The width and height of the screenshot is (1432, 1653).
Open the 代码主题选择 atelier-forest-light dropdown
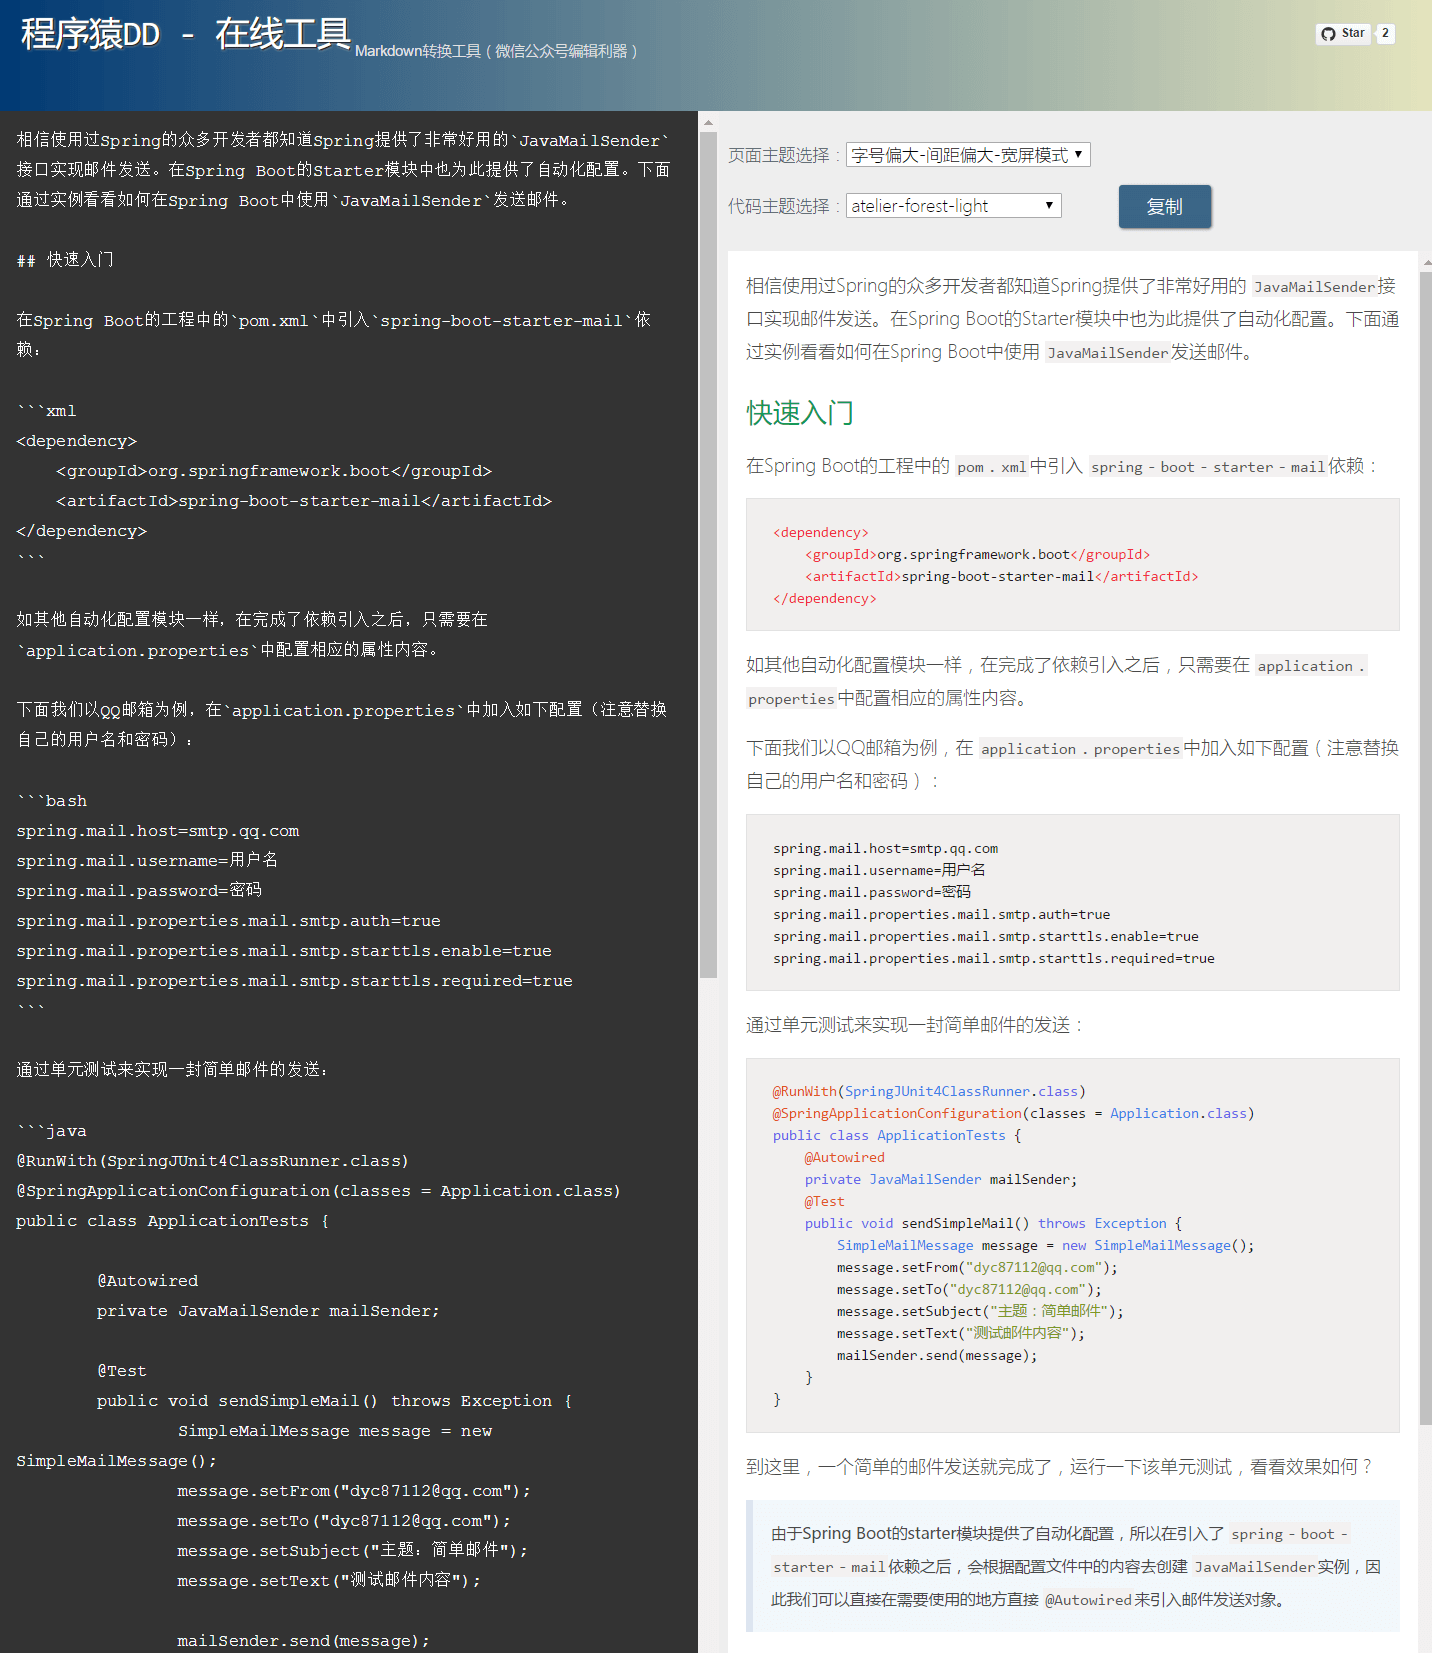pyautogui.click(x=953, y=206)
